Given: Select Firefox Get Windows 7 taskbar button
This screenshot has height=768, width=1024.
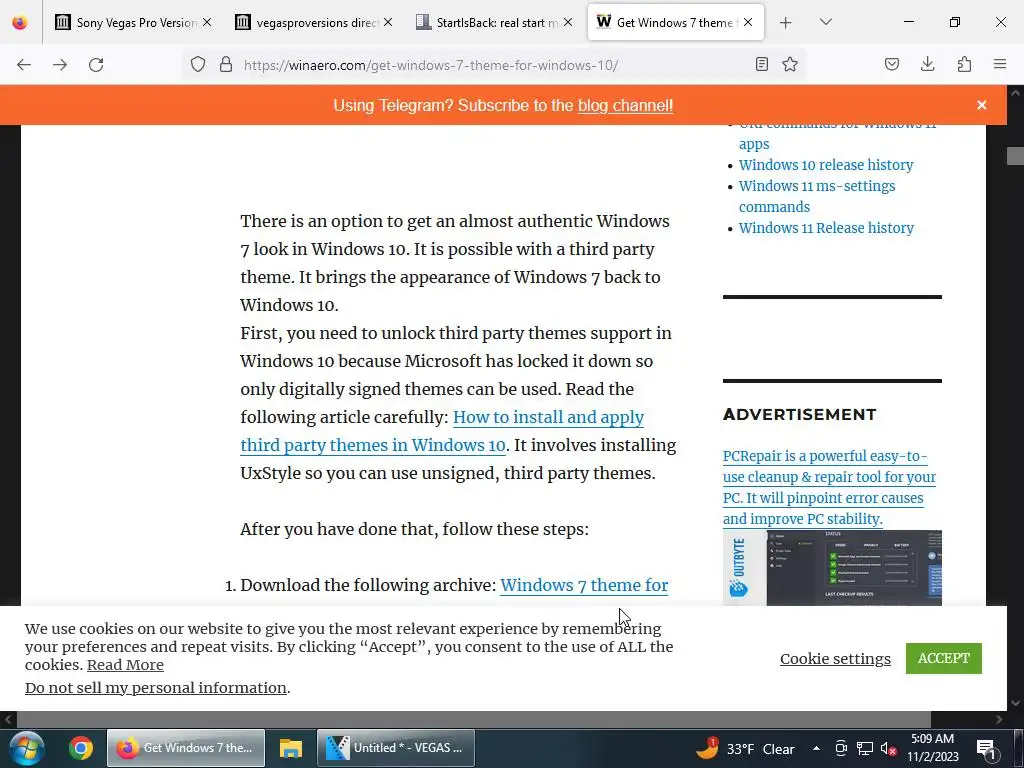Looking at the screenshot, I should [185, 748].
